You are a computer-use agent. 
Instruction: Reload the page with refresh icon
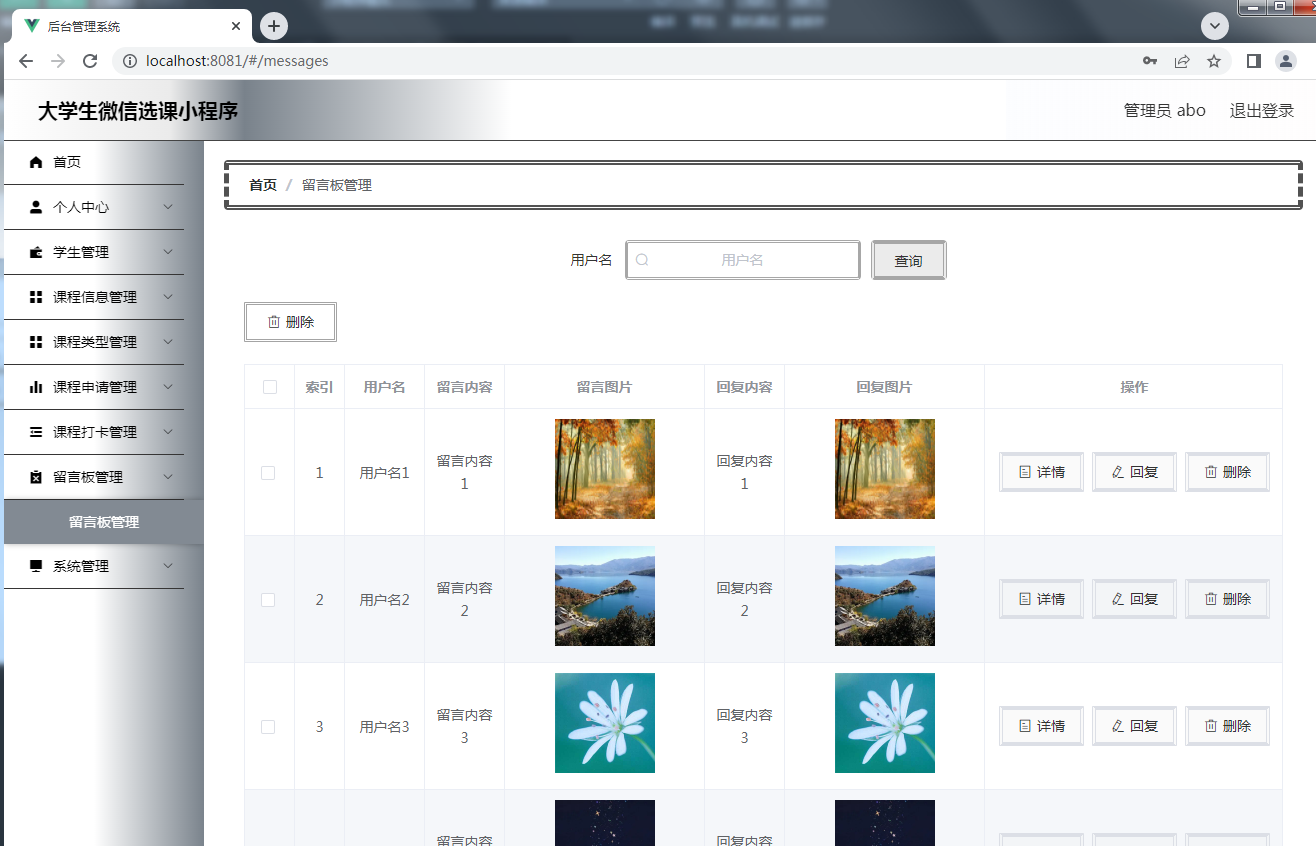(x=90, y=61)
